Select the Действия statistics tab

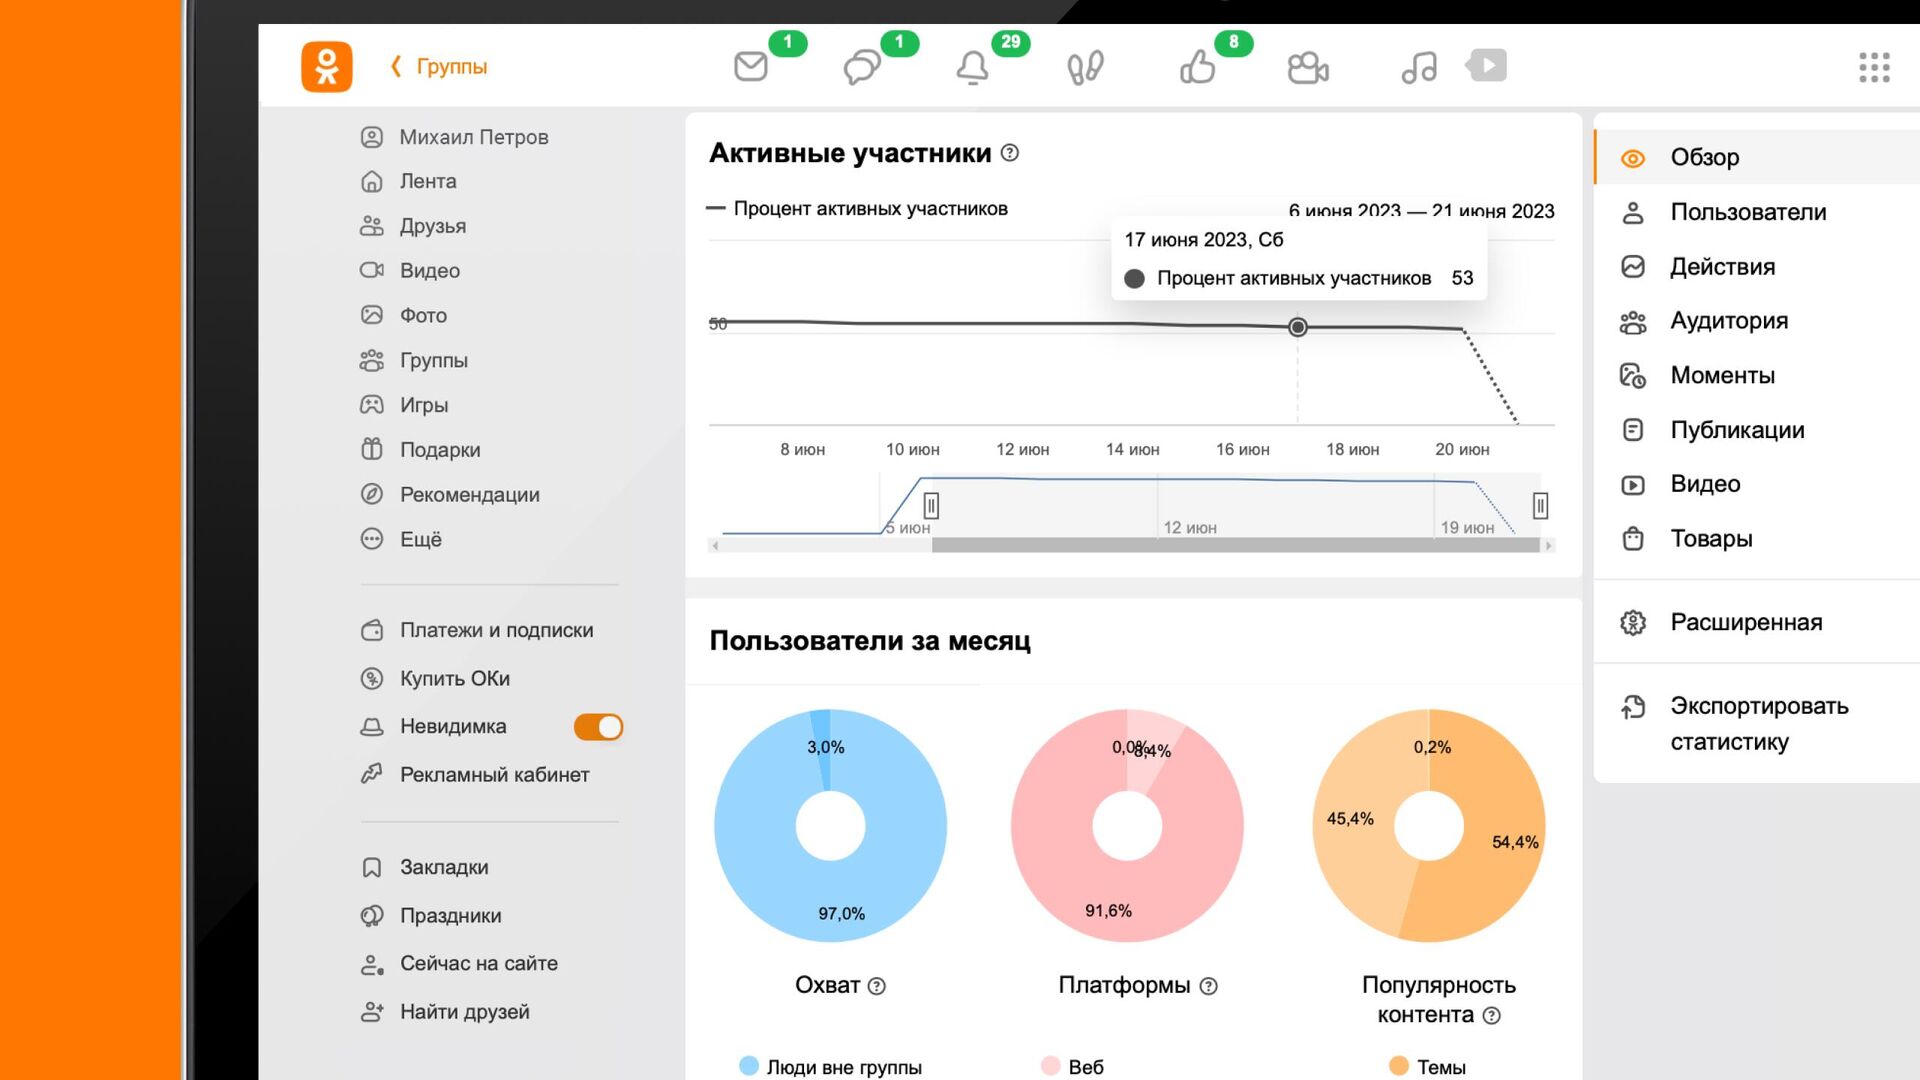point(1756,267)
